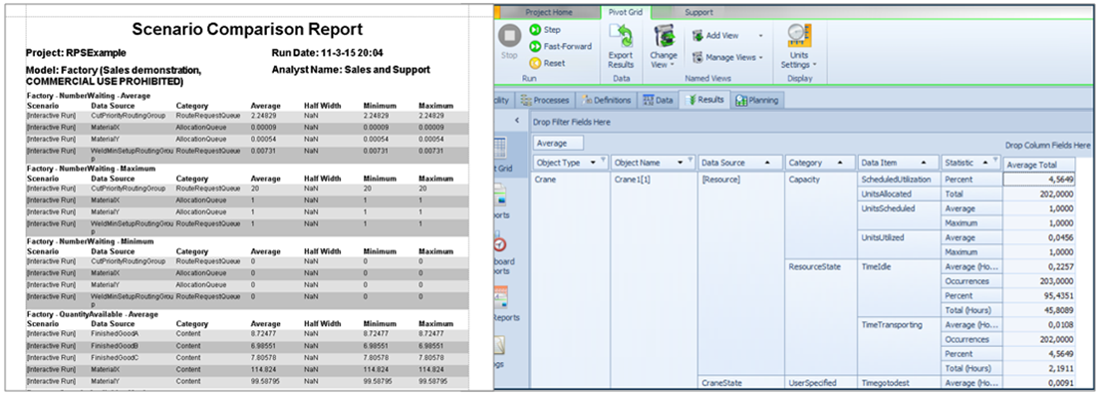Click Scenario Comparison Report title in report
The image size is (1100, 396).
coord(247,29)
